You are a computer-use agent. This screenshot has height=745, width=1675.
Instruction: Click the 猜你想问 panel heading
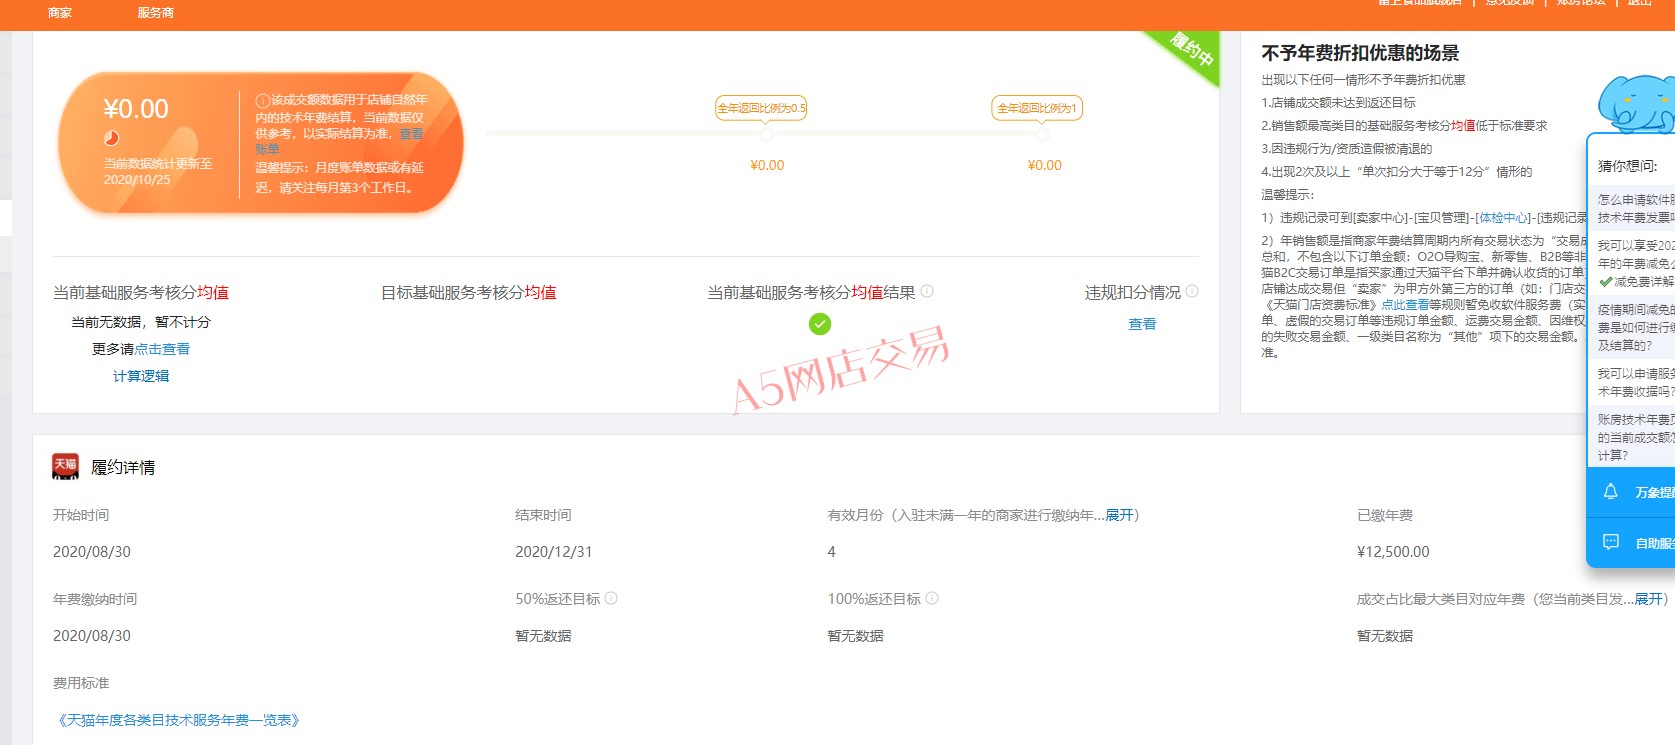click(x=1627, y=166)
